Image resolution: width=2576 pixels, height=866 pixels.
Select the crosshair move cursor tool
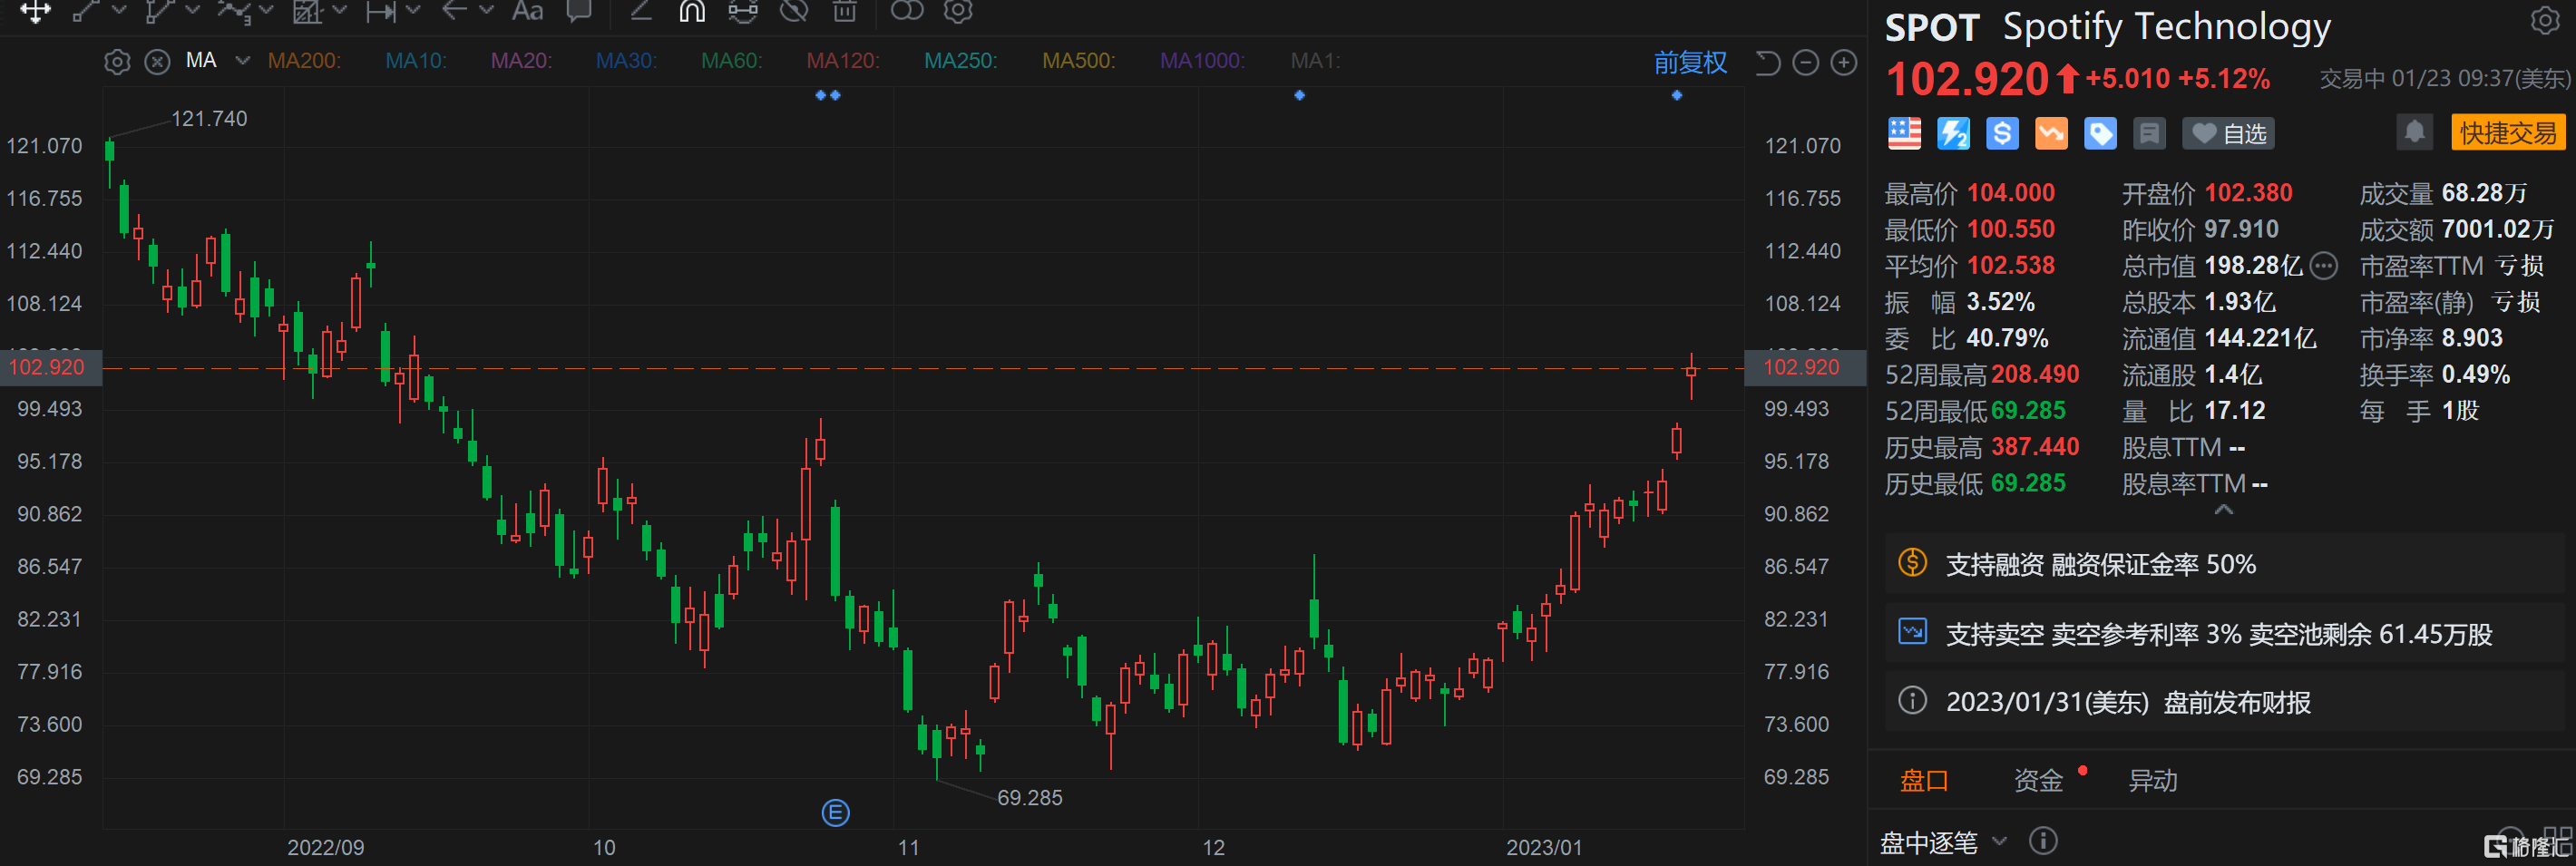(x=35, y=12)
